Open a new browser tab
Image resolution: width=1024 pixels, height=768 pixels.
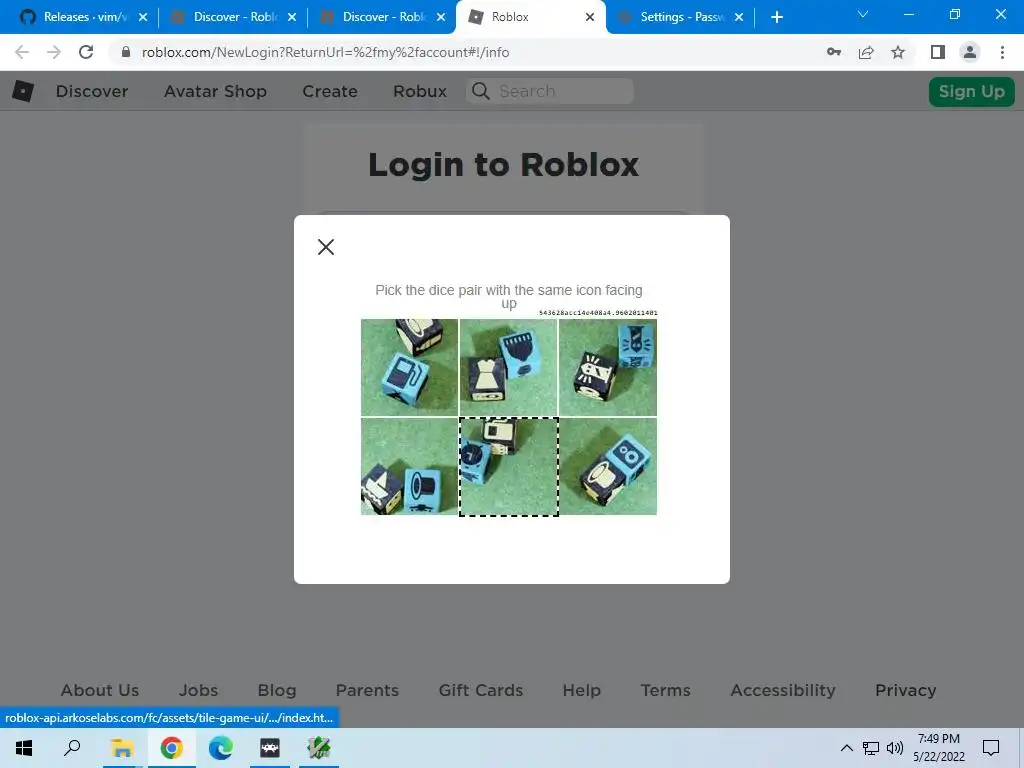[x=776, y=17]
